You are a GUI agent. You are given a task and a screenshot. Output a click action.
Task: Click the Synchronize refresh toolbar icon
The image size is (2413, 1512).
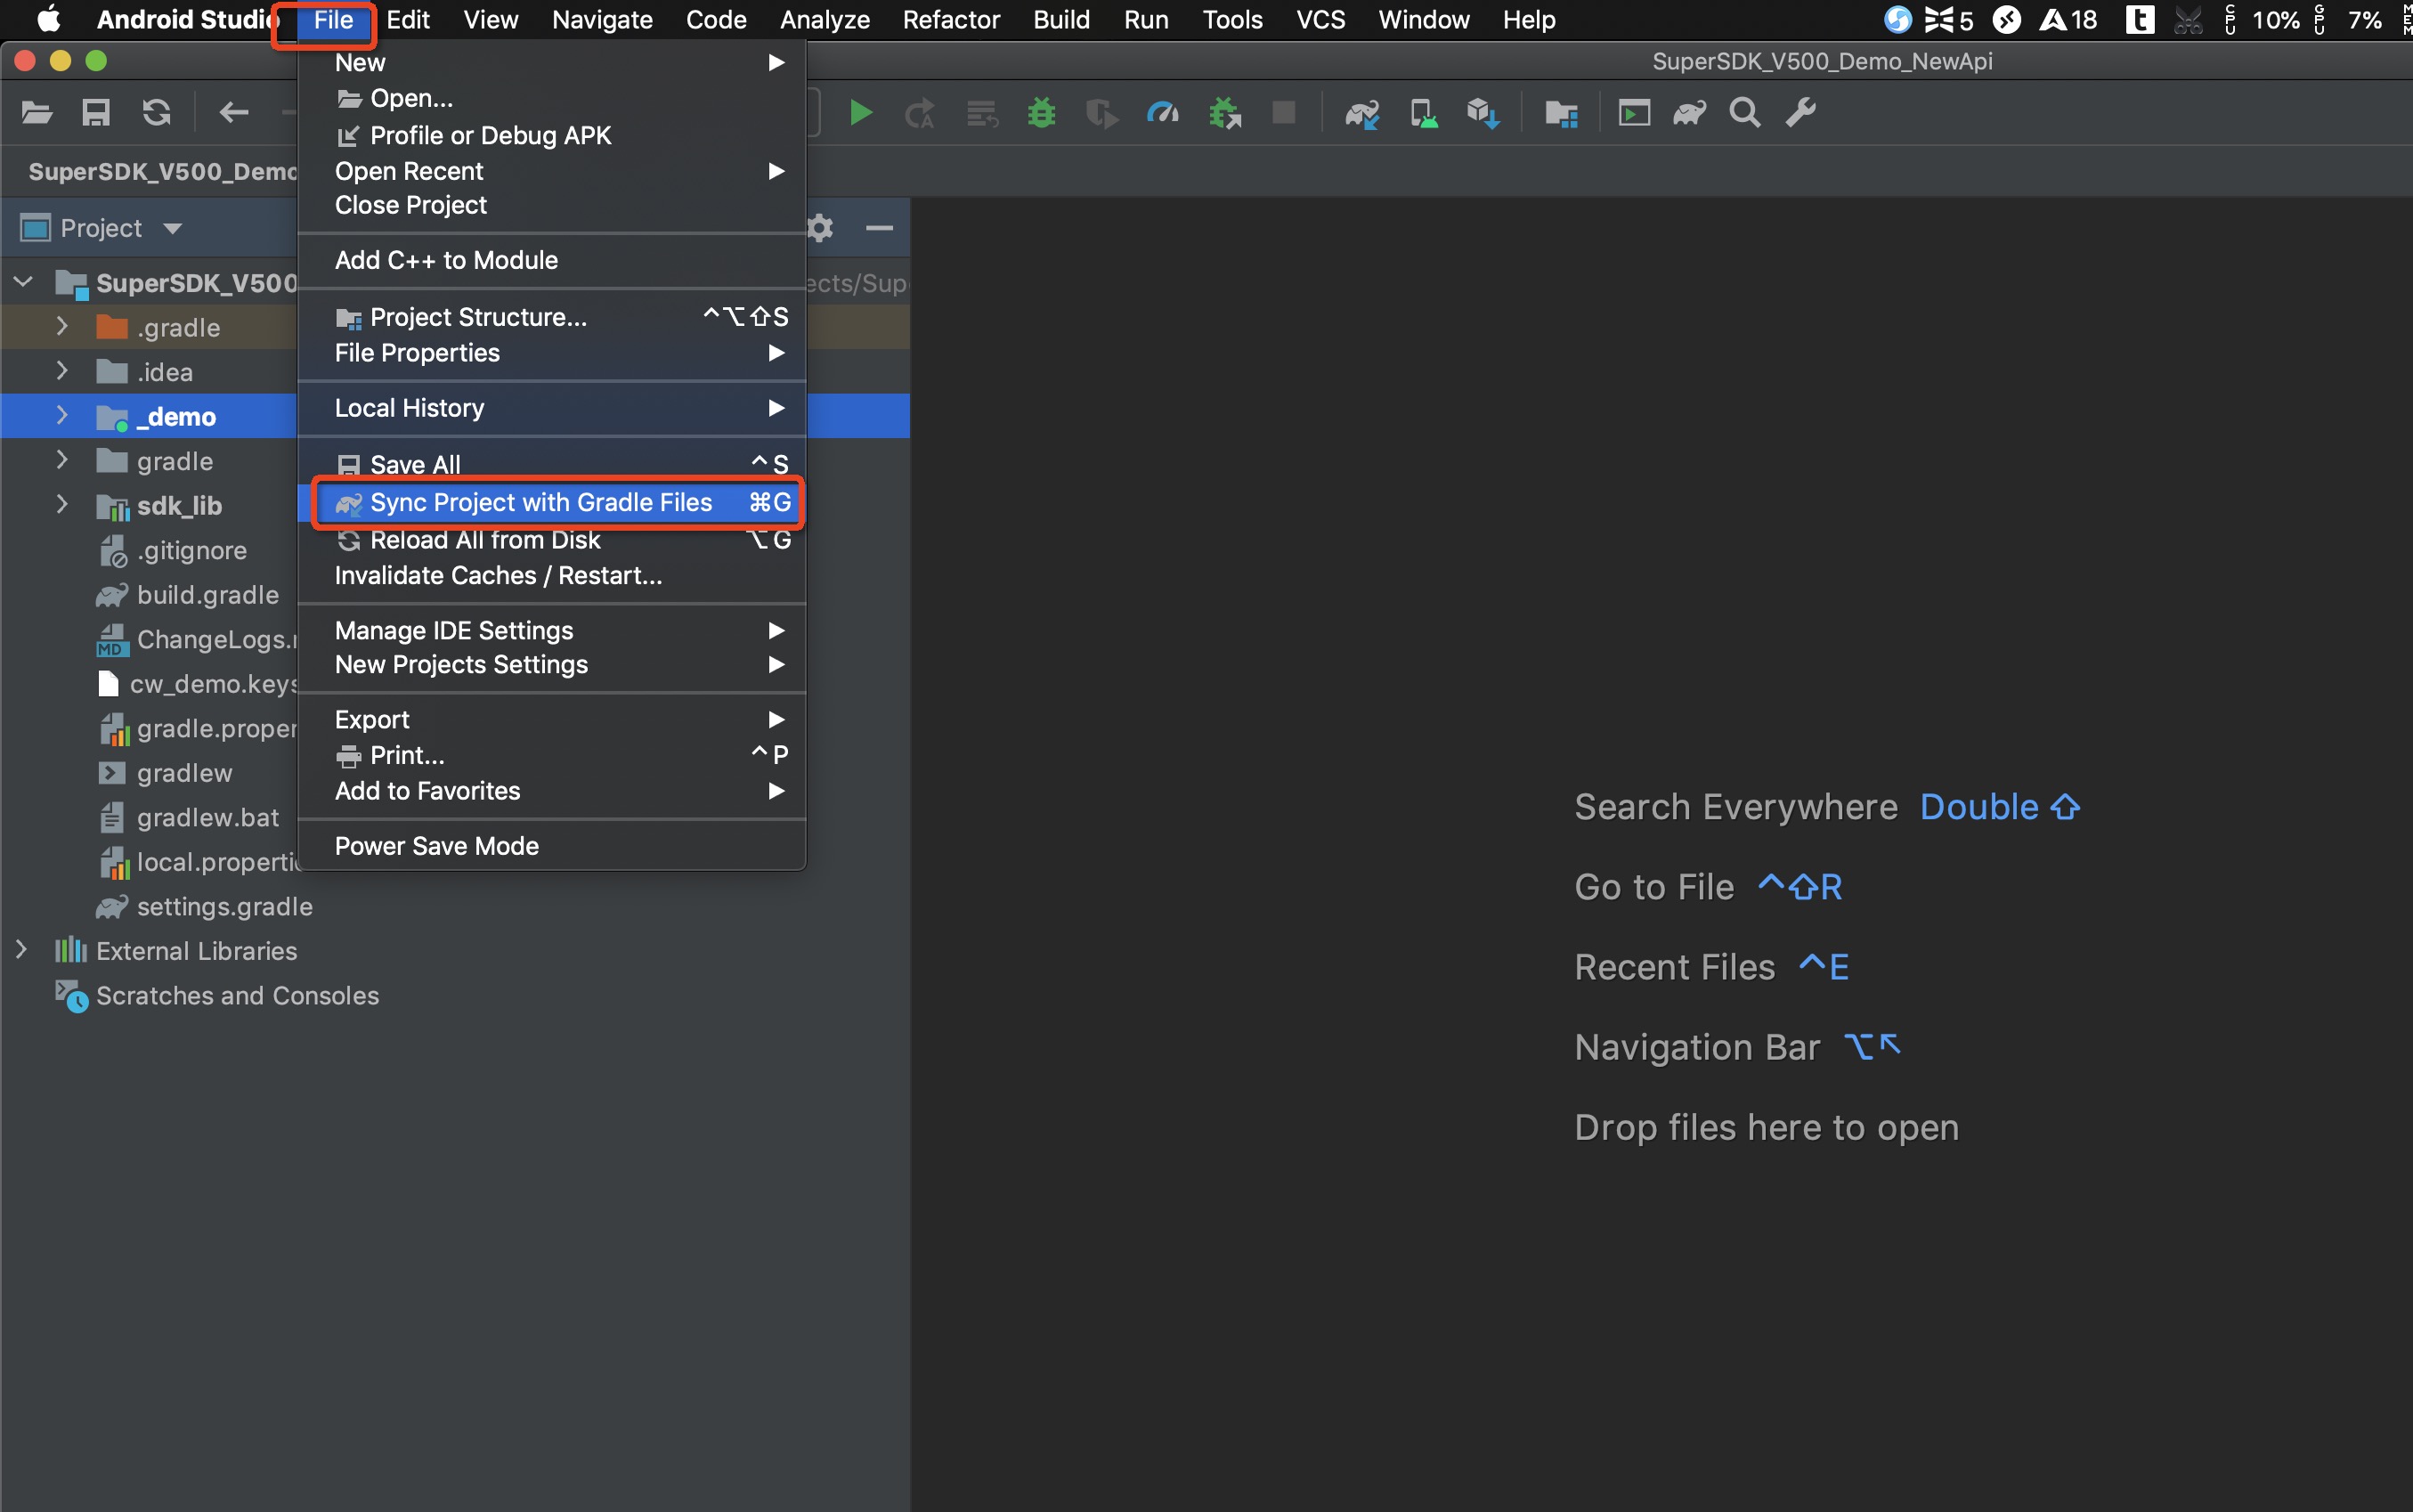156,113
